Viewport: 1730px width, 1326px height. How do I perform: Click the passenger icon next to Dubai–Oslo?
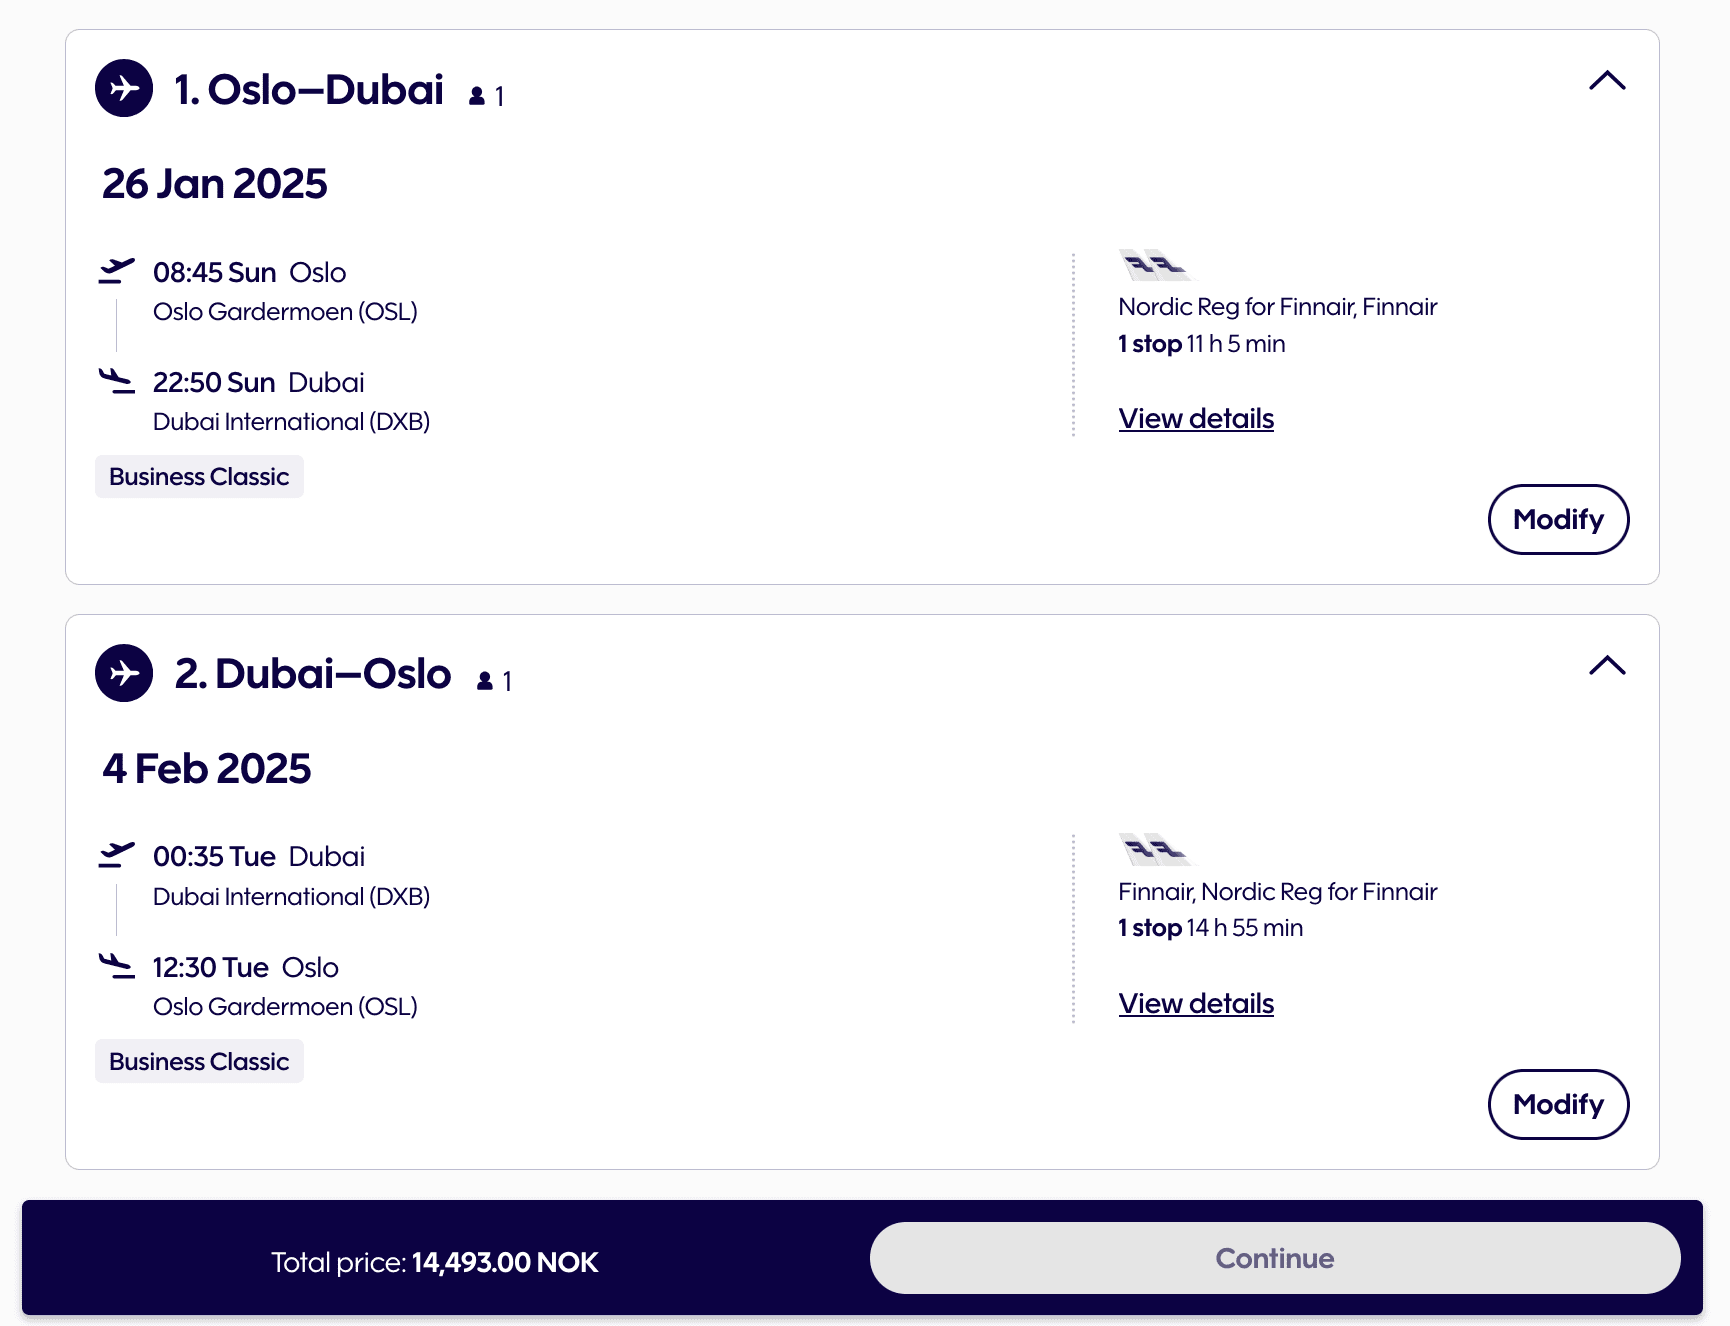pos(485,681)
